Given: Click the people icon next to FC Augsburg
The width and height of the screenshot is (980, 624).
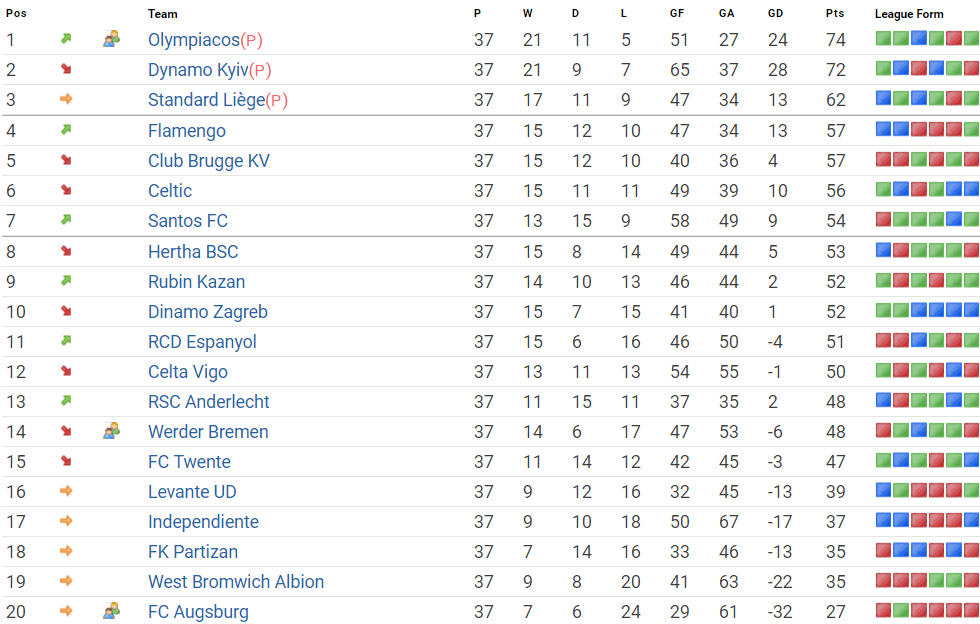Looking at the screenshot, I should (x=111, y=611).
